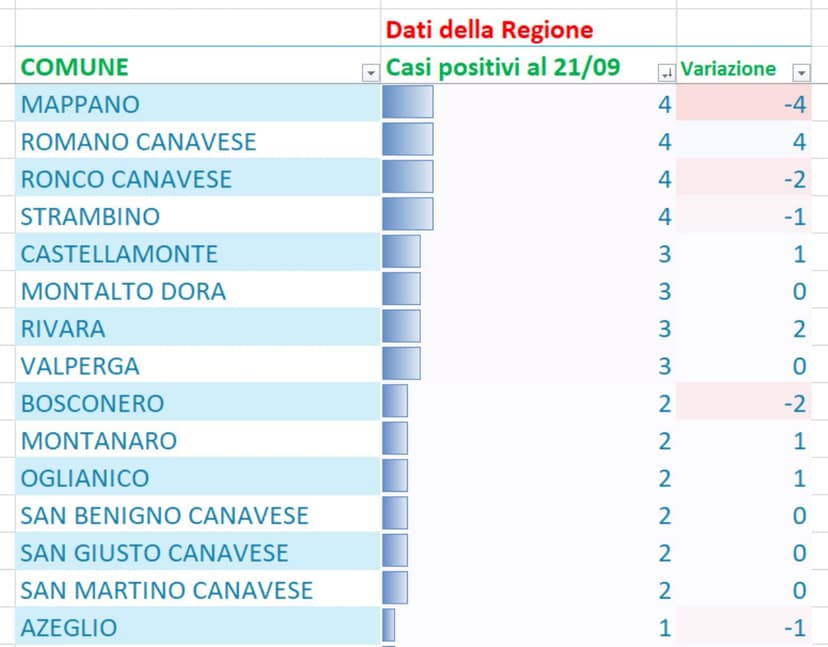Select the CASTELLAMONTE commune cell
The width and height of the screenshot is (828, 647).
[x=120, y=253]
